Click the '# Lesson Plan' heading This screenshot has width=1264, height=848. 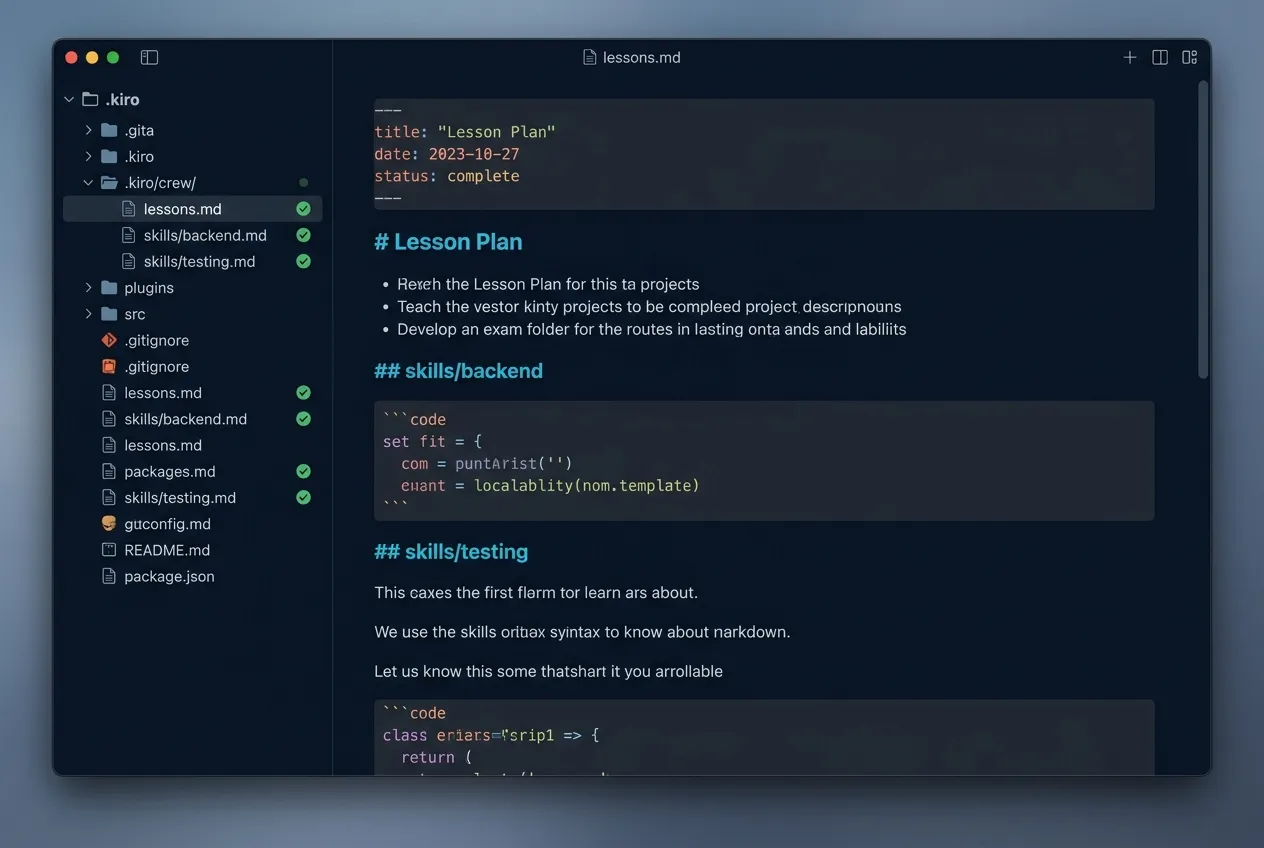click(448, 242)
